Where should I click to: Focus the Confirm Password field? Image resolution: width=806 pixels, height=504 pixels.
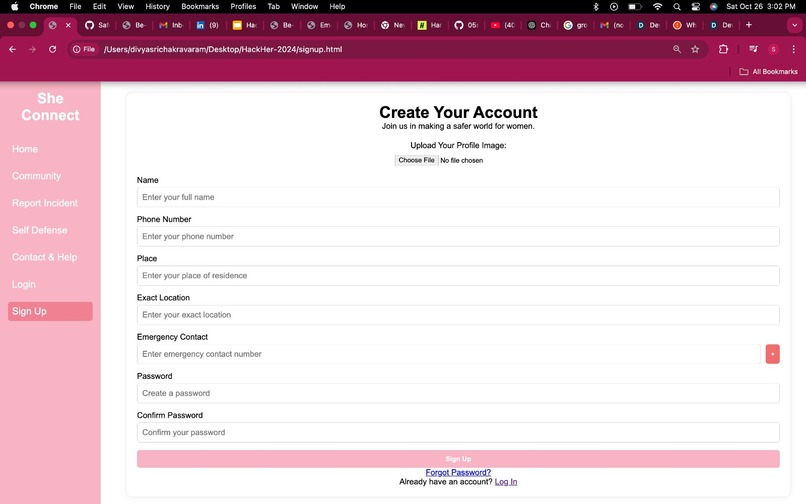click(458, 433)
